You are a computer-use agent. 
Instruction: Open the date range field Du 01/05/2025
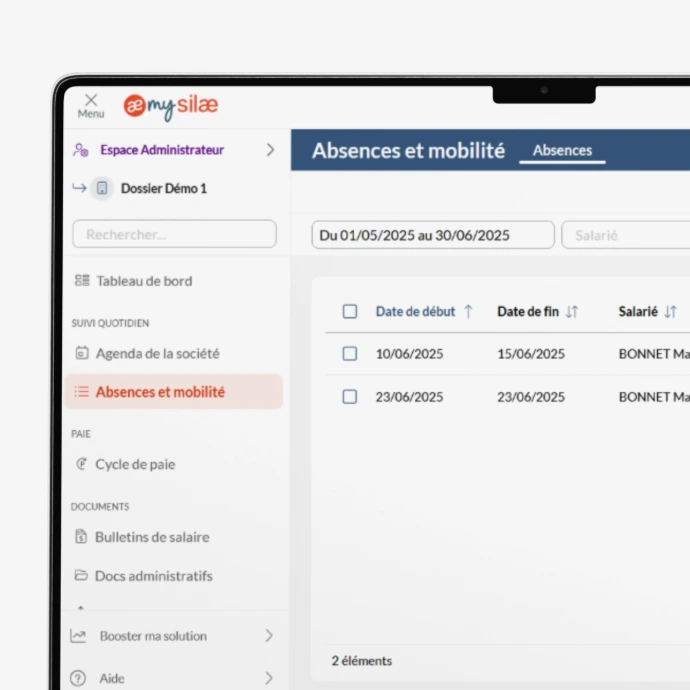tap(433, 235)
